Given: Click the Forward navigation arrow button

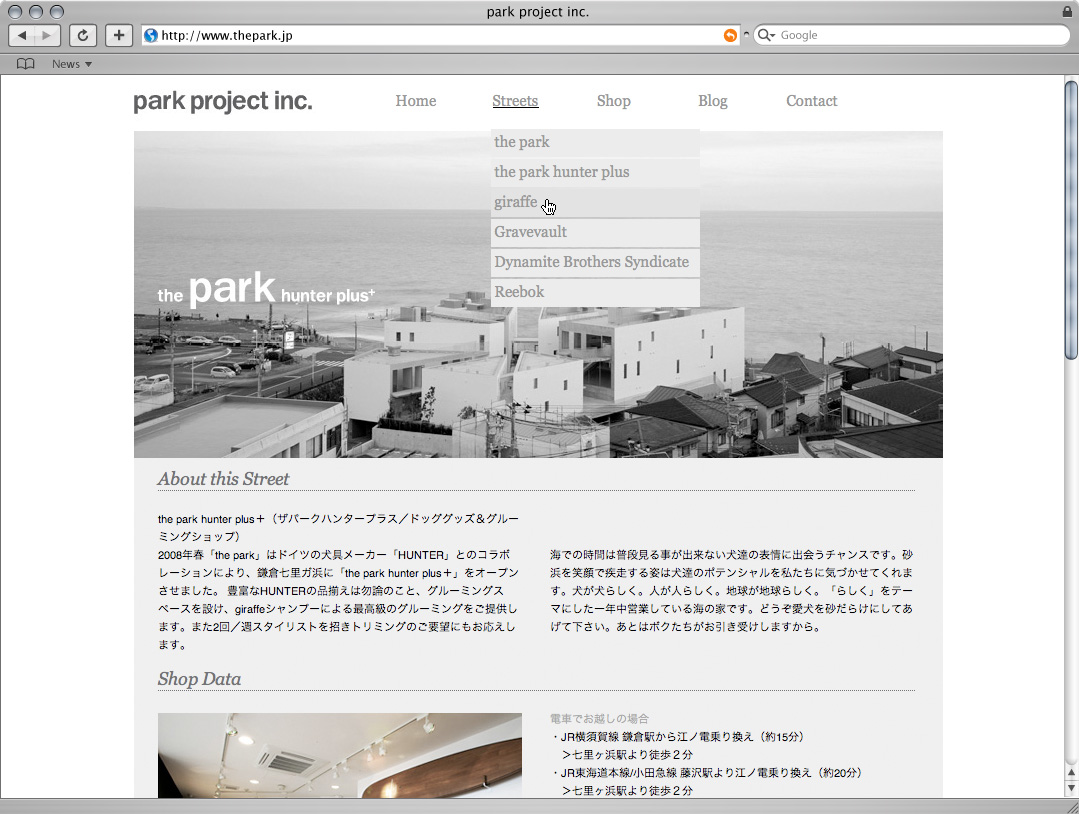Looking at the screenshot, I should tap(47, 35).
